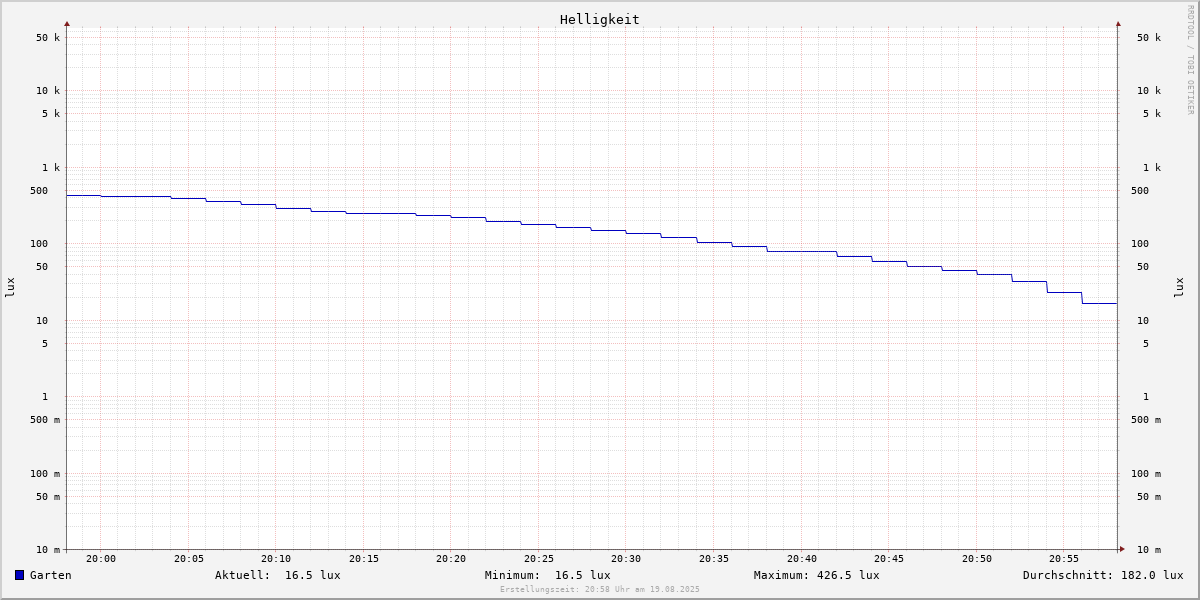Screen dimensions: 1200x600
Task: Click the 20:05 time axis label
Action: (189, 558)
